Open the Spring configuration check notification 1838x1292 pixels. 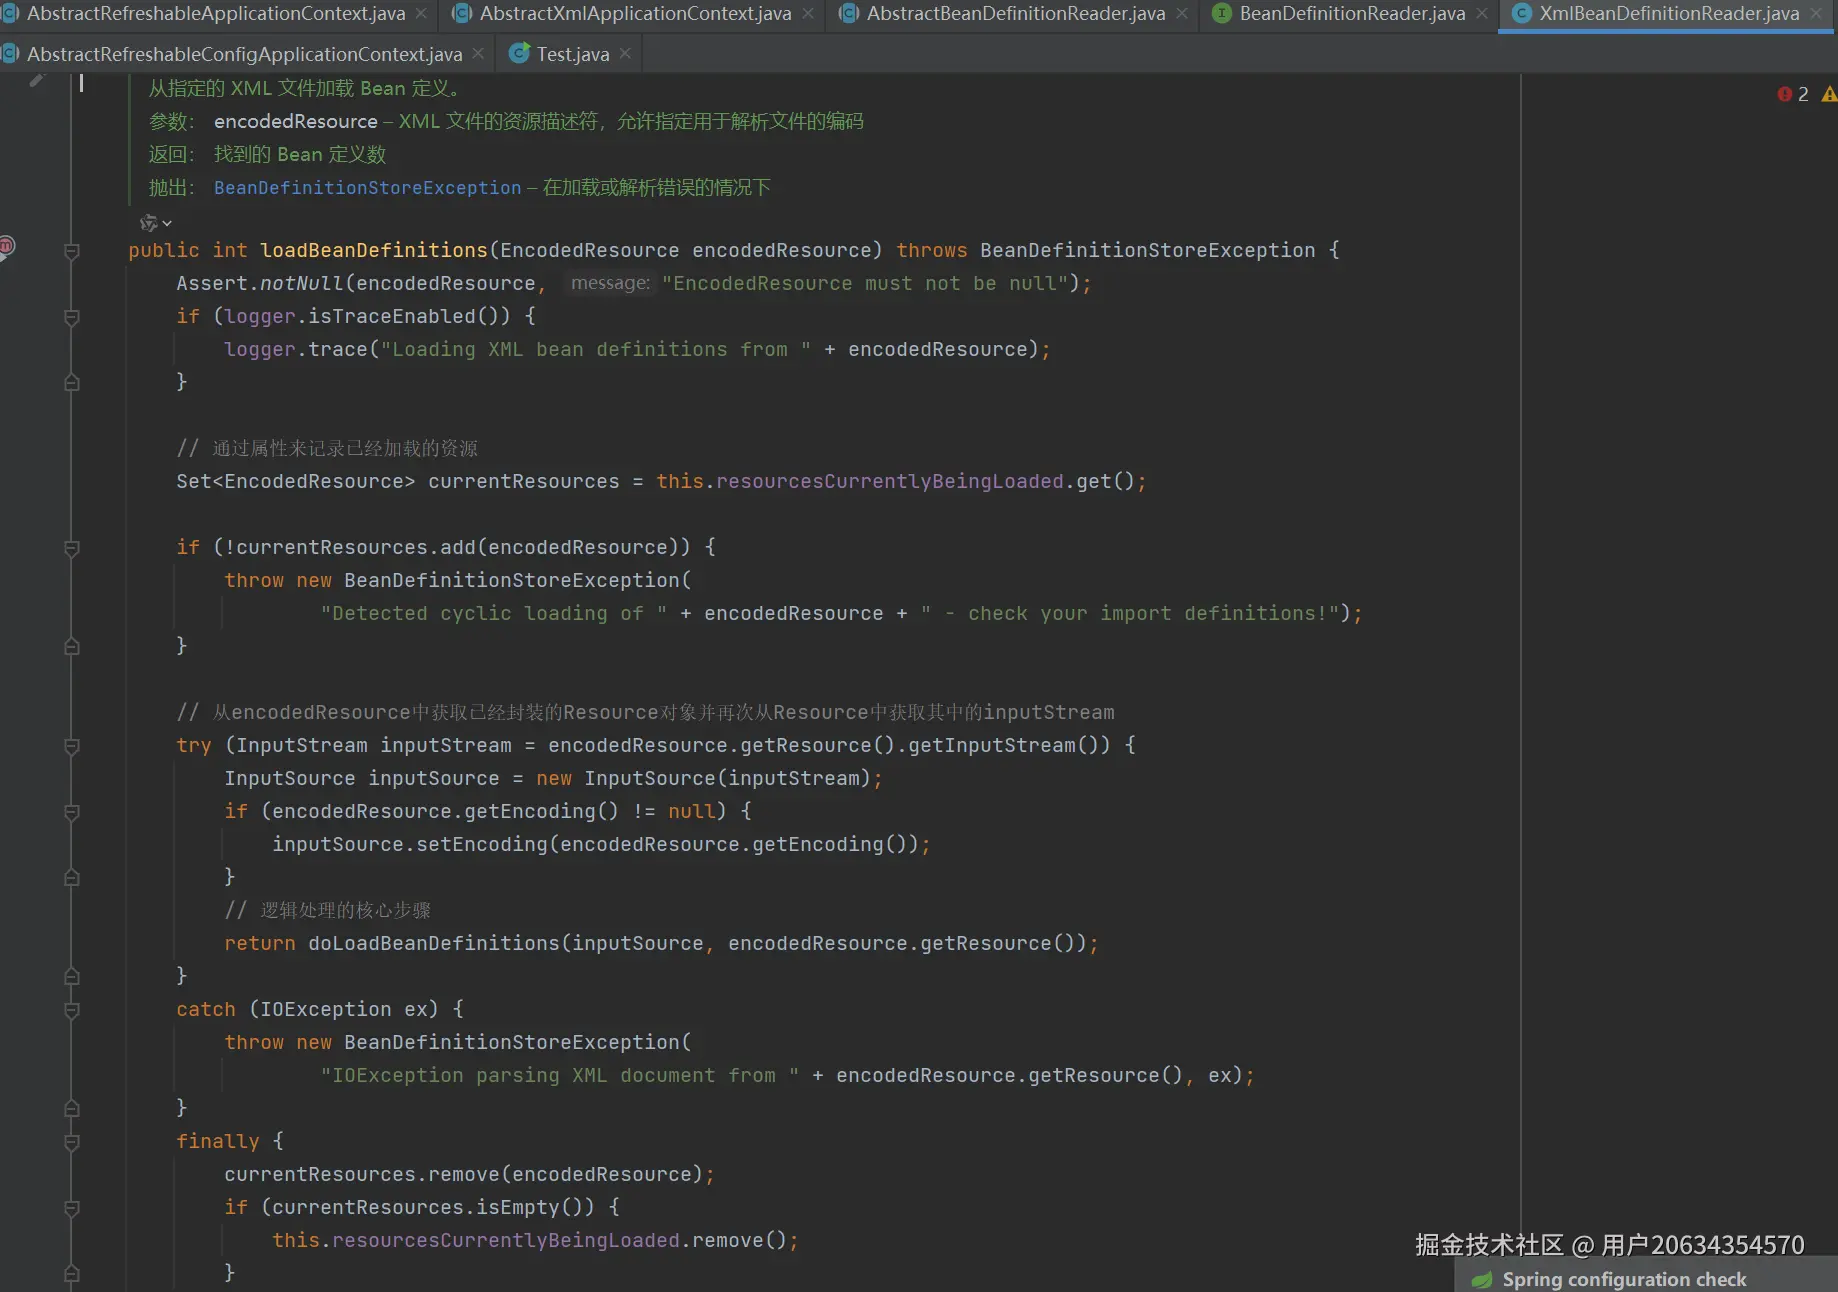[1624, 1279]
